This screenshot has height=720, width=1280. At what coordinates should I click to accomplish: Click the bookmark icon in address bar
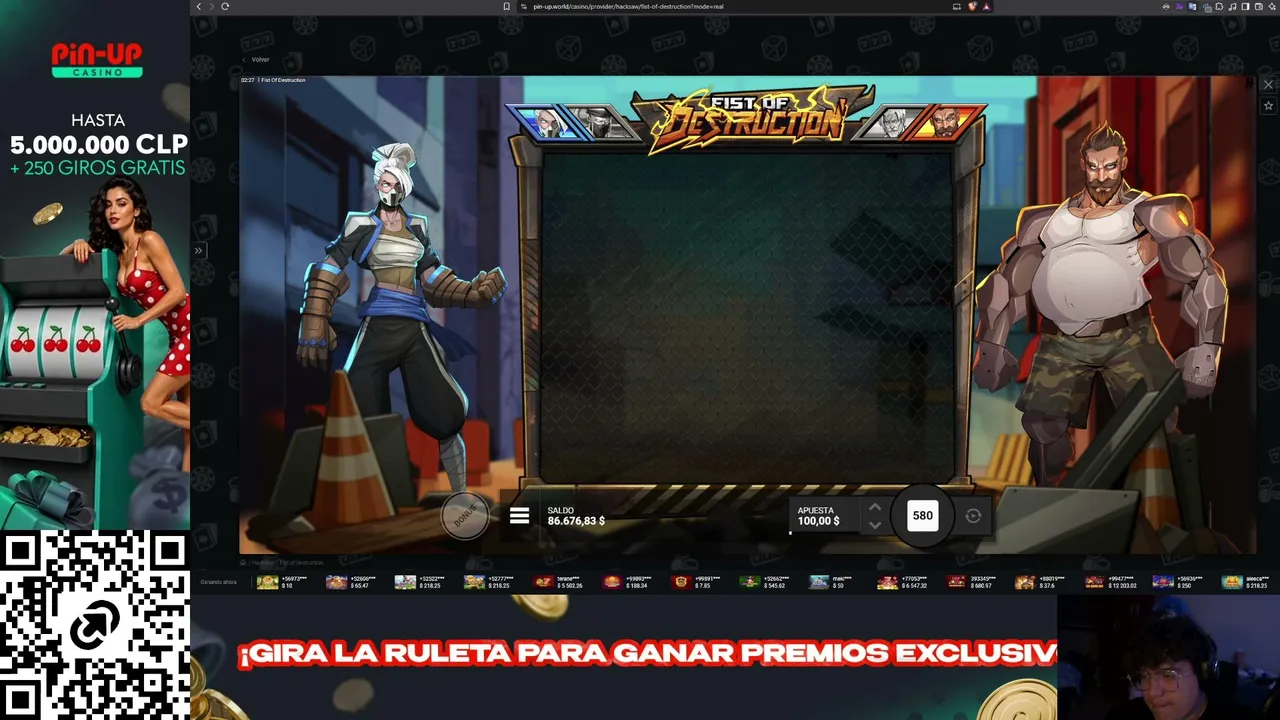point(507,6)
